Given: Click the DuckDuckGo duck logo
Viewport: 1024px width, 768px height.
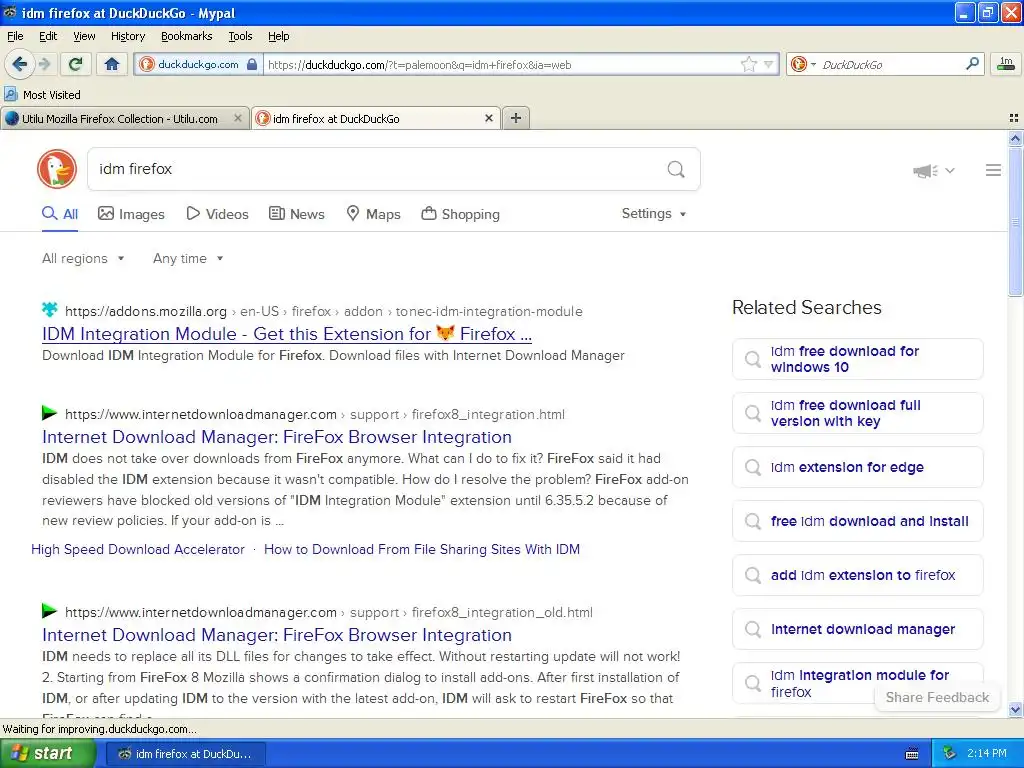Looking at the screenshot, I should coord(57,169).
